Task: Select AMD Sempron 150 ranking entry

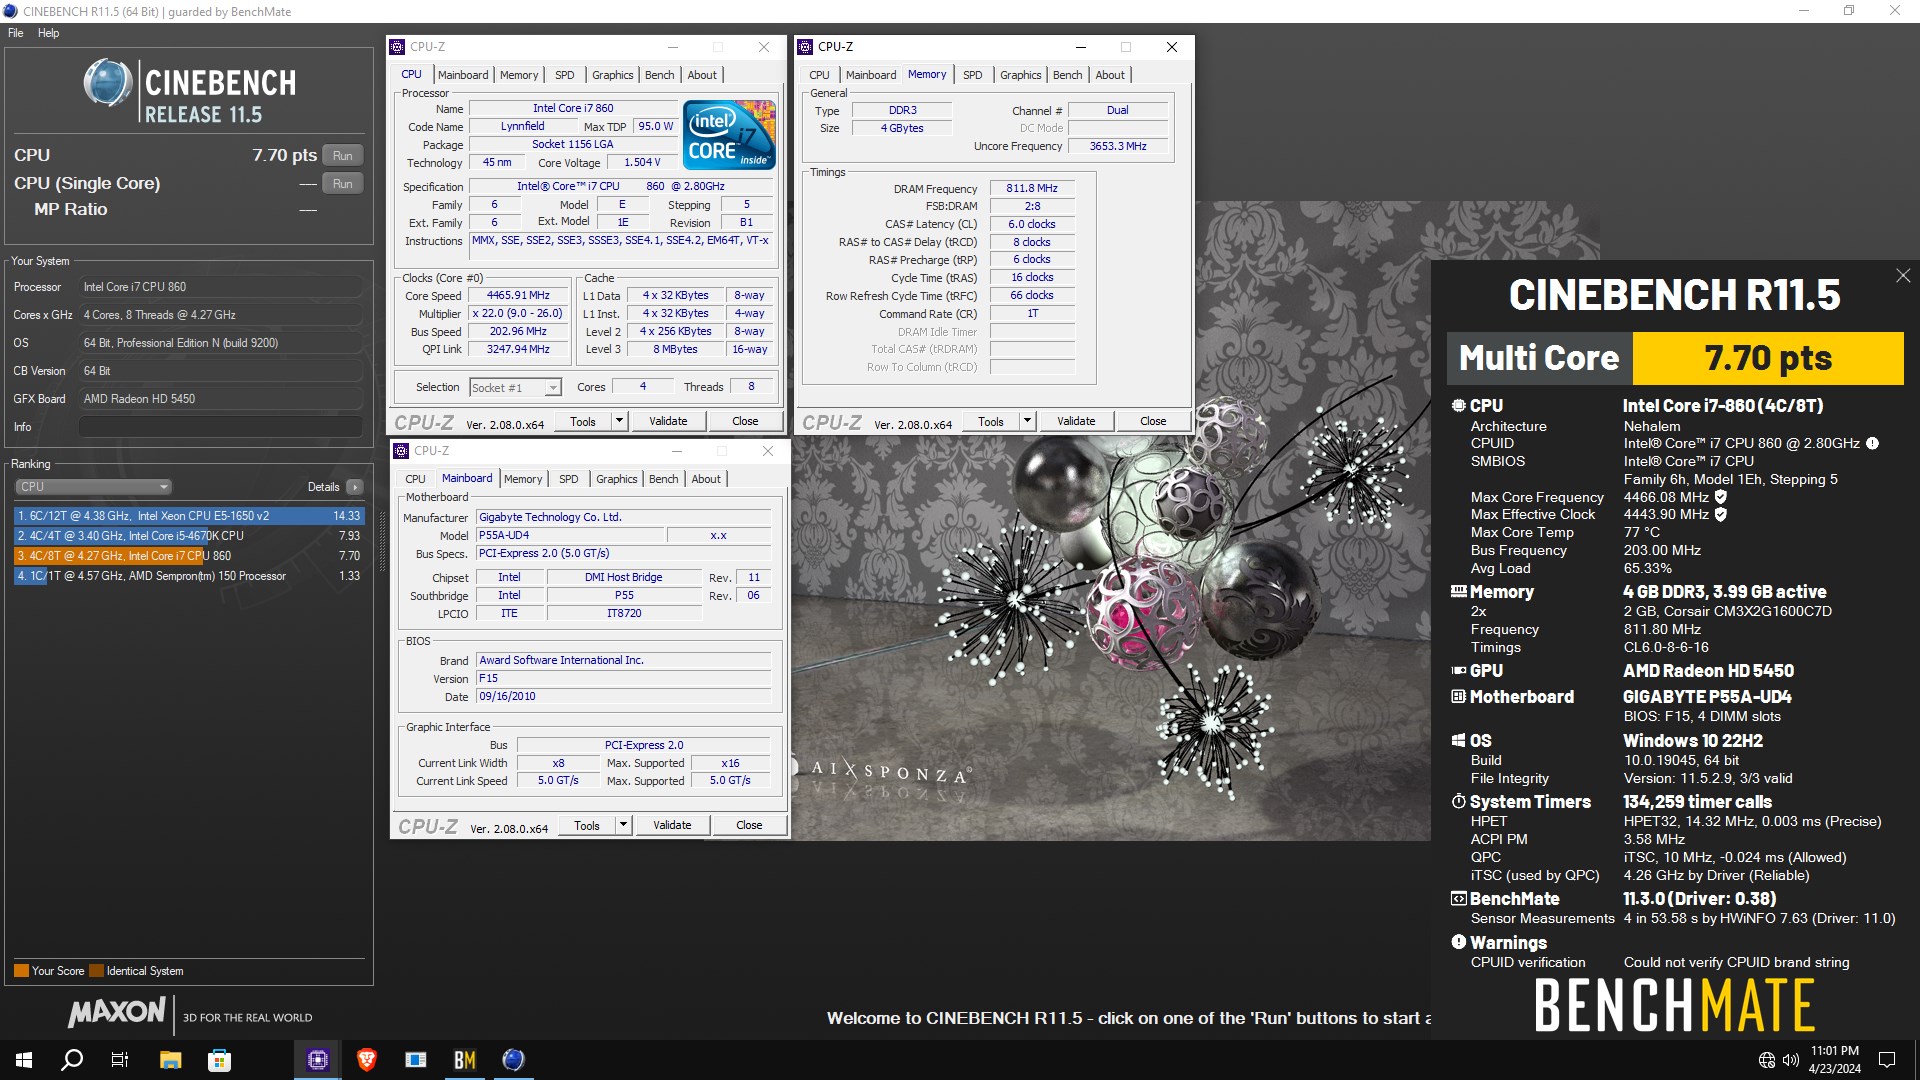Action: coord(189,576)
